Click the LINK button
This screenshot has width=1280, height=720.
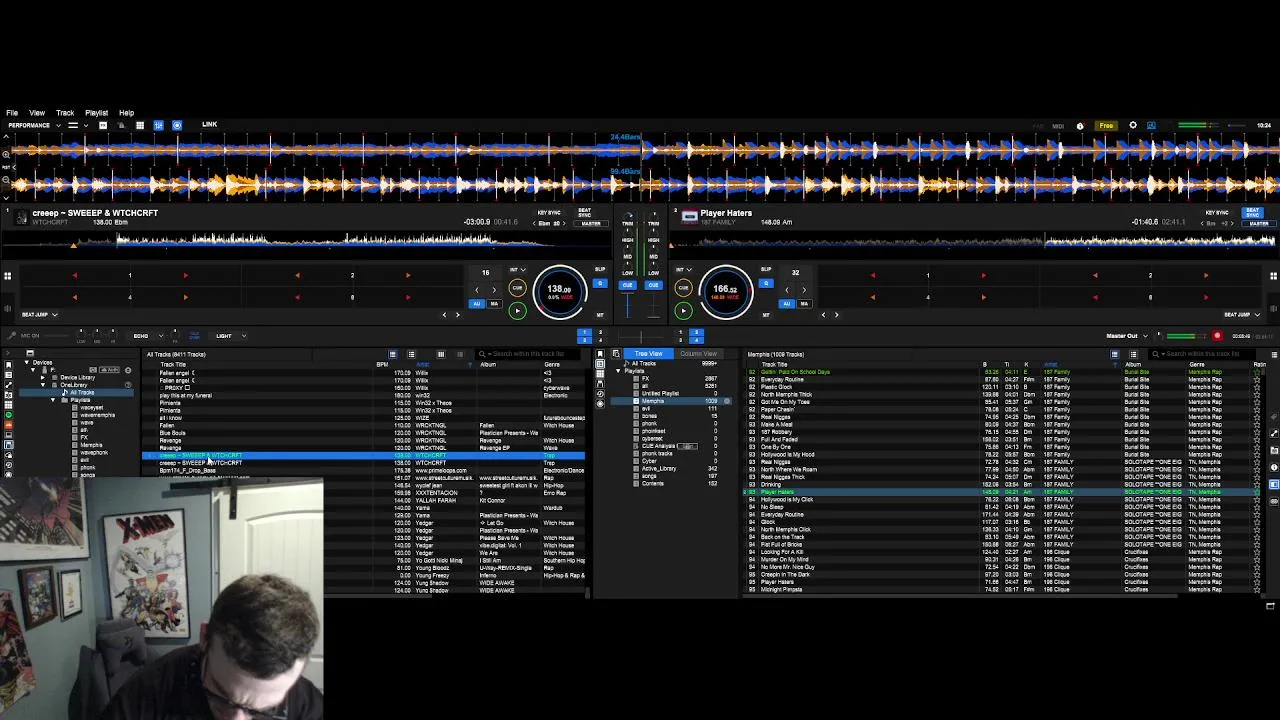pos(209,125)
